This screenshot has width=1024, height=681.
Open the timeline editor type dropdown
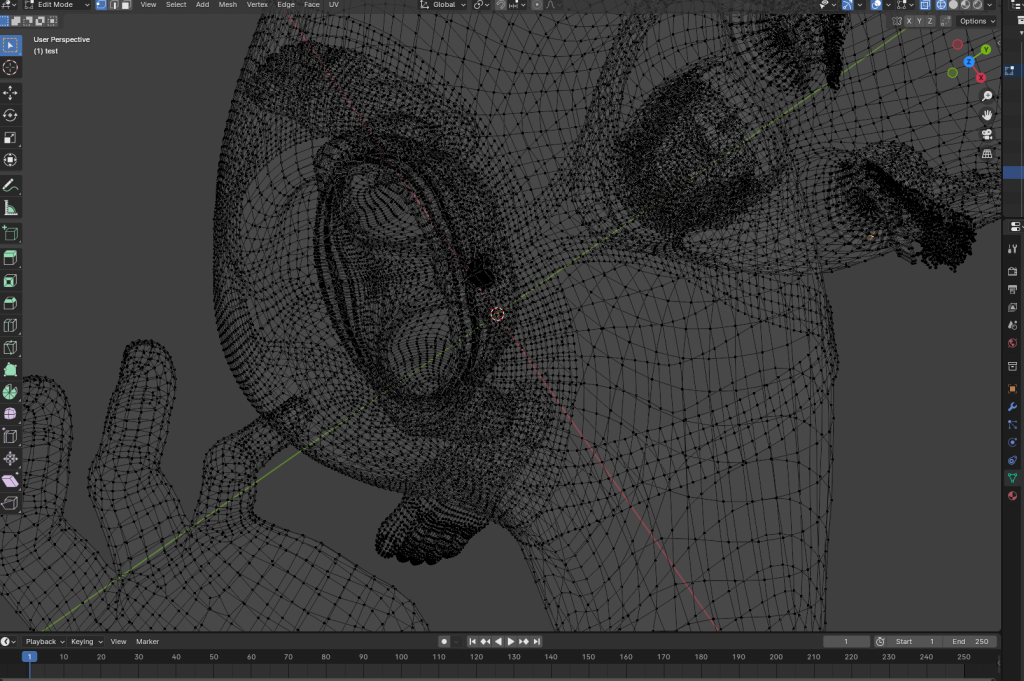pyautogui.click(x=8, y=642)
